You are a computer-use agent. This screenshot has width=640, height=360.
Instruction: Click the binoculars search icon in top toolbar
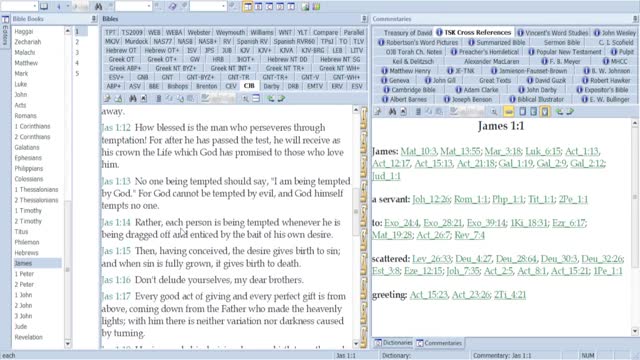[x=98, y=7]
